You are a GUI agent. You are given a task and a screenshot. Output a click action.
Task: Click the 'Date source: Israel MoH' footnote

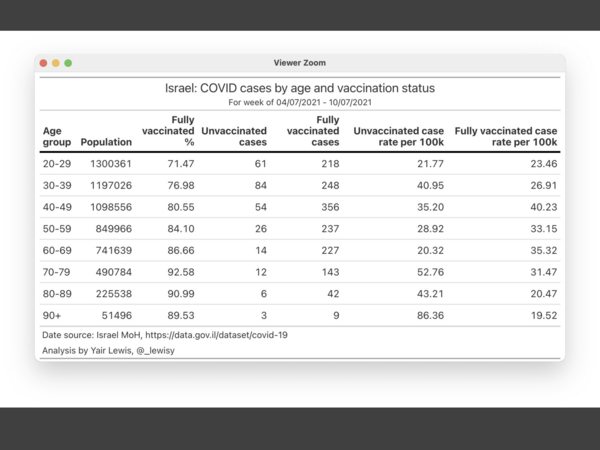click(165, 335)
